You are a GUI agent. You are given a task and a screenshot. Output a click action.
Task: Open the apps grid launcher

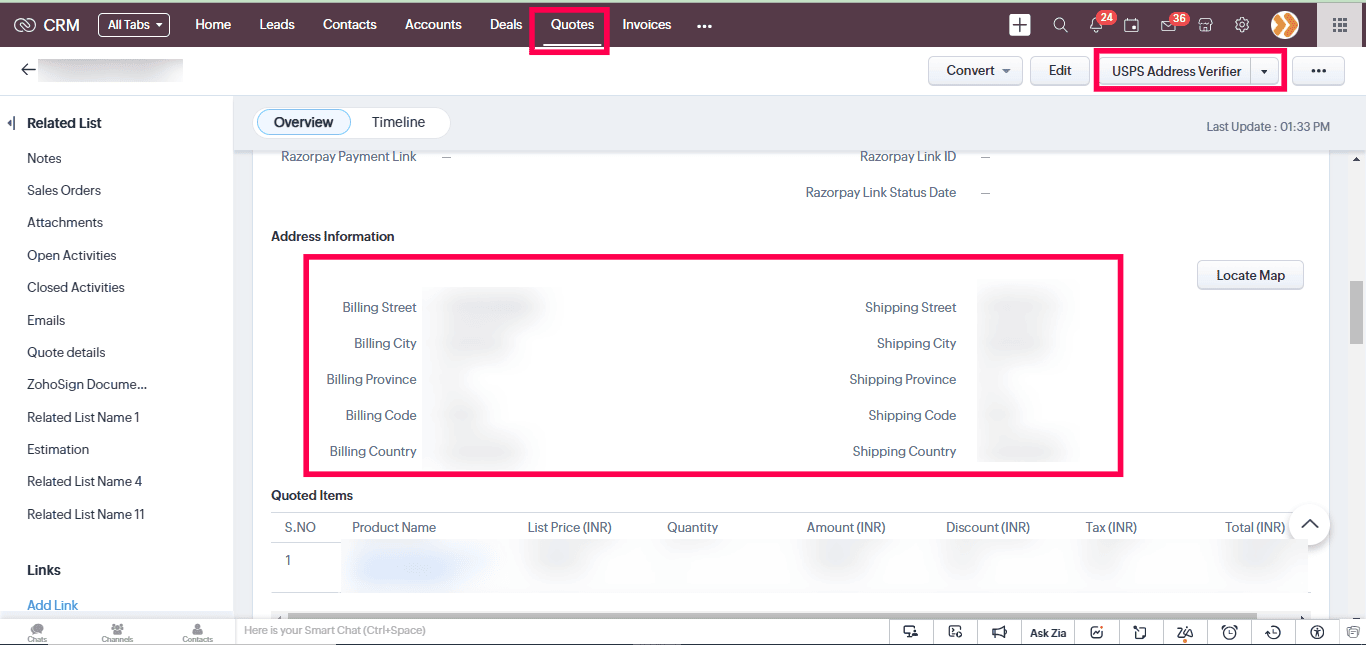click(x=1340, y=25)
